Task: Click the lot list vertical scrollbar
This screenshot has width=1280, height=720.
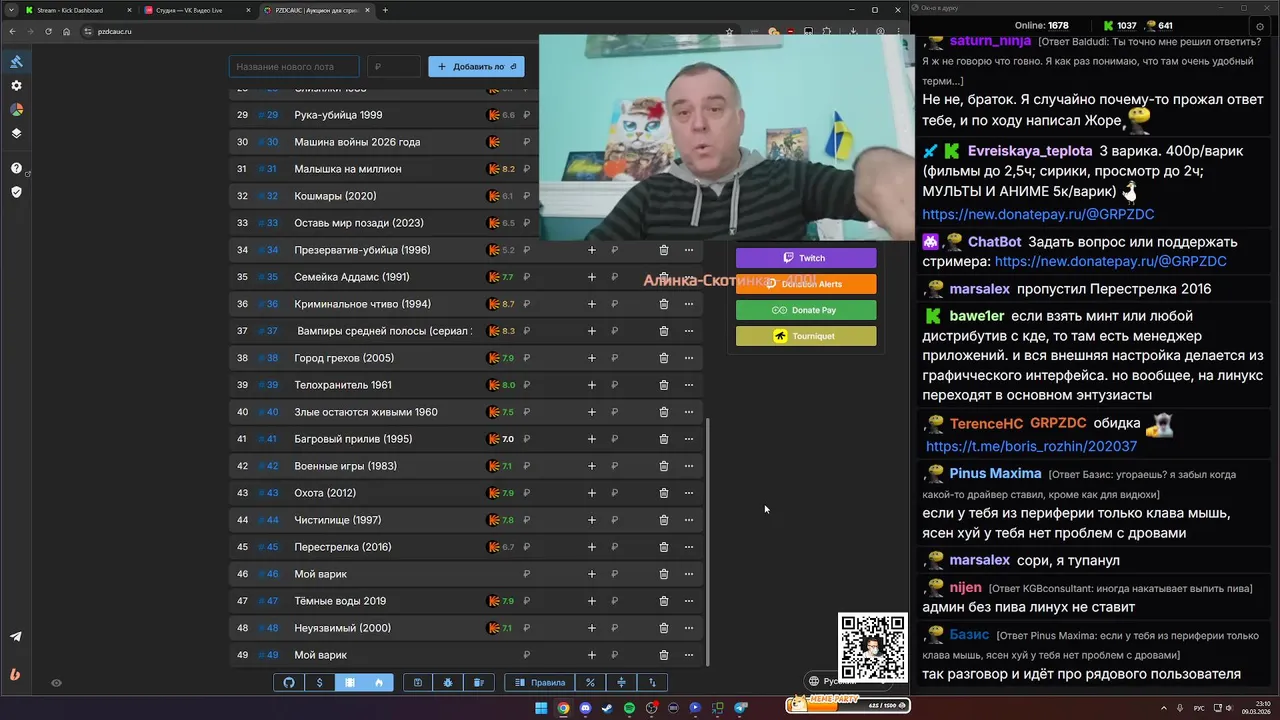Action: click(708, 540)
